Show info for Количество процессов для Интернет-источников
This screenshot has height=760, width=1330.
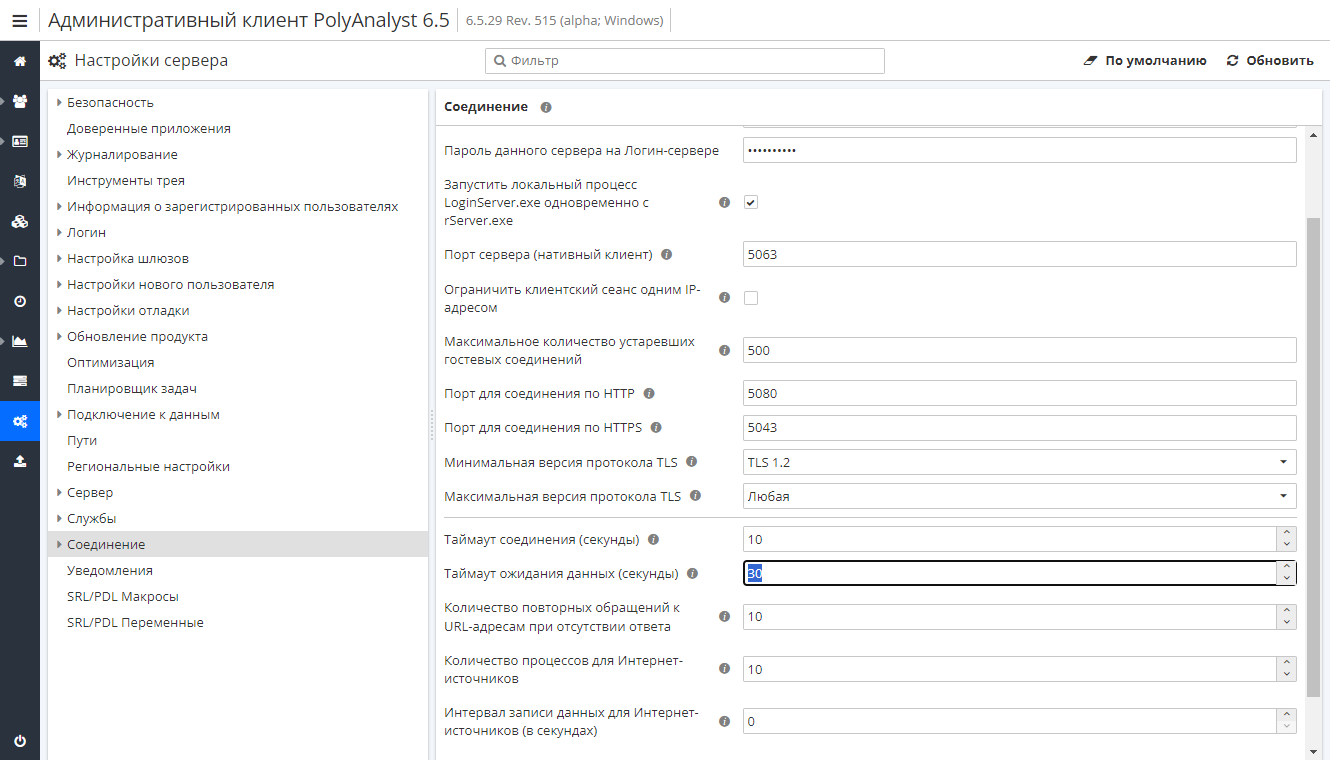(725, 669)
